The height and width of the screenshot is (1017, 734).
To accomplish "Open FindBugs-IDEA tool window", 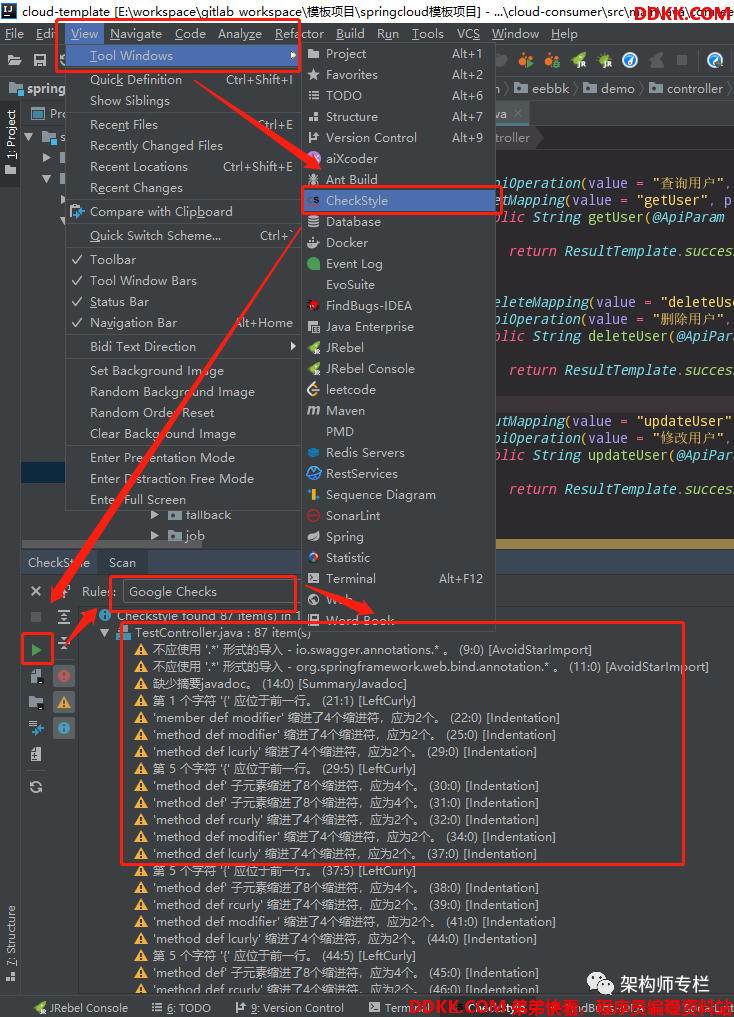I will click(398, 305).
